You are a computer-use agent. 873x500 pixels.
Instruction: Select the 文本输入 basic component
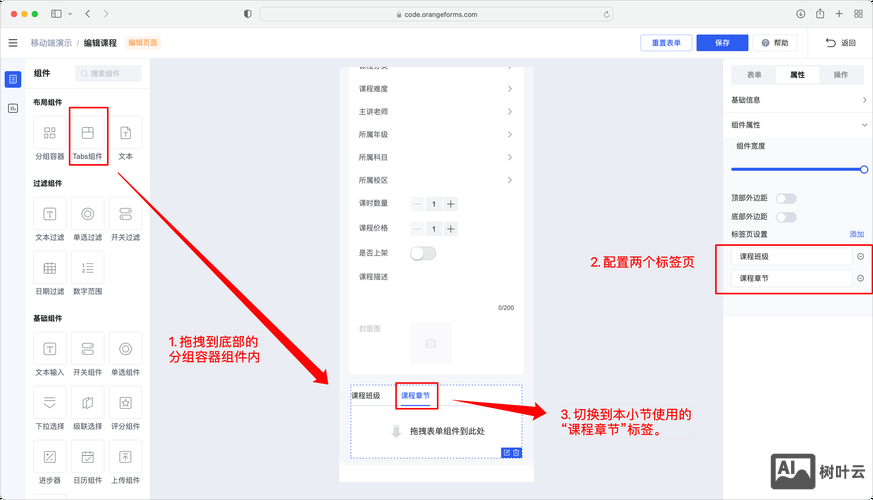(50, 354)
